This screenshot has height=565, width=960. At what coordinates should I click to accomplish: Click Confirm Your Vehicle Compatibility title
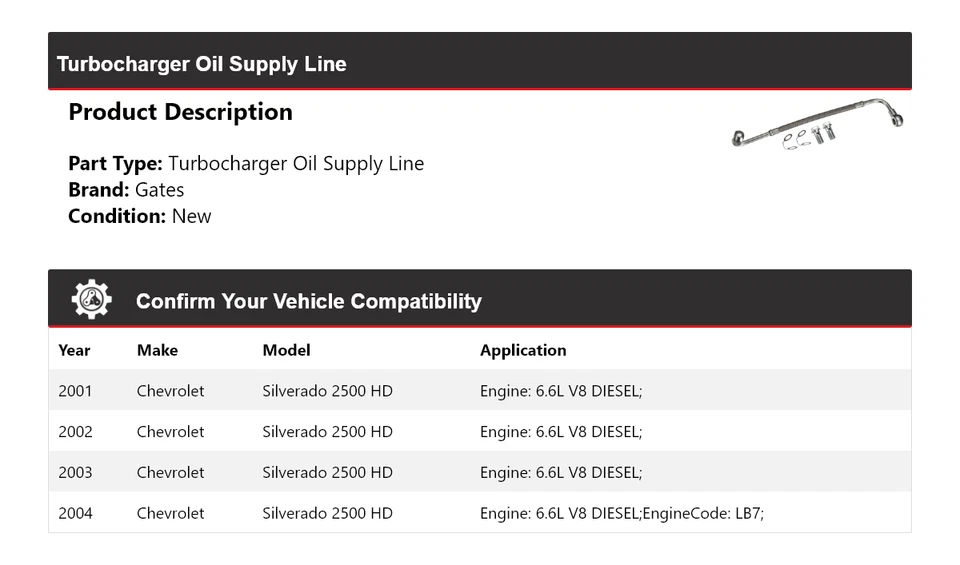308,301
